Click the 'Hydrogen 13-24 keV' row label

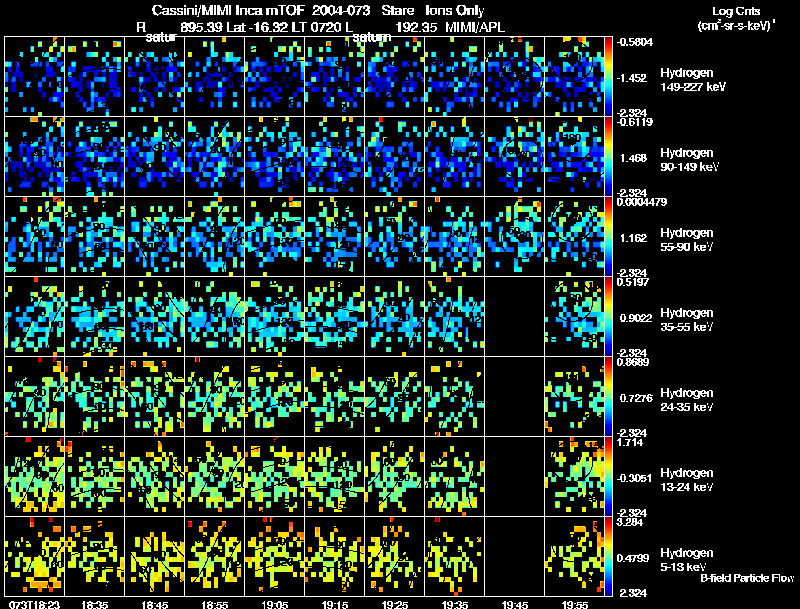[x=687, y=480]
